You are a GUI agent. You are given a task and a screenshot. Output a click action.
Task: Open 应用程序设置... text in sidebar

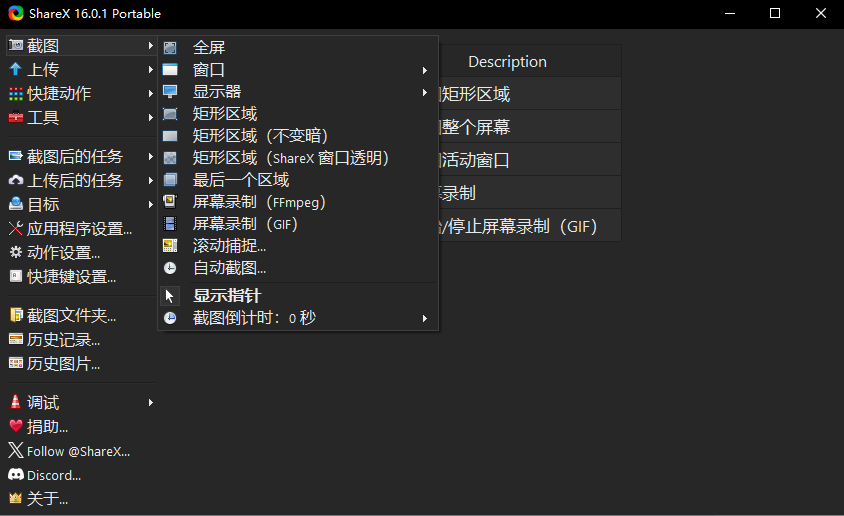click(x=80, y=229)
